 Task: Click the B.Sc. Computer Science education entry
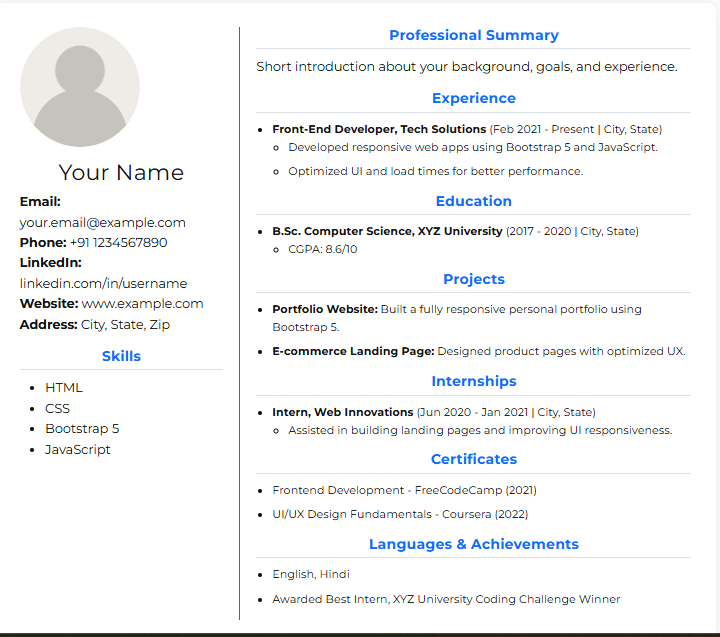387,232
